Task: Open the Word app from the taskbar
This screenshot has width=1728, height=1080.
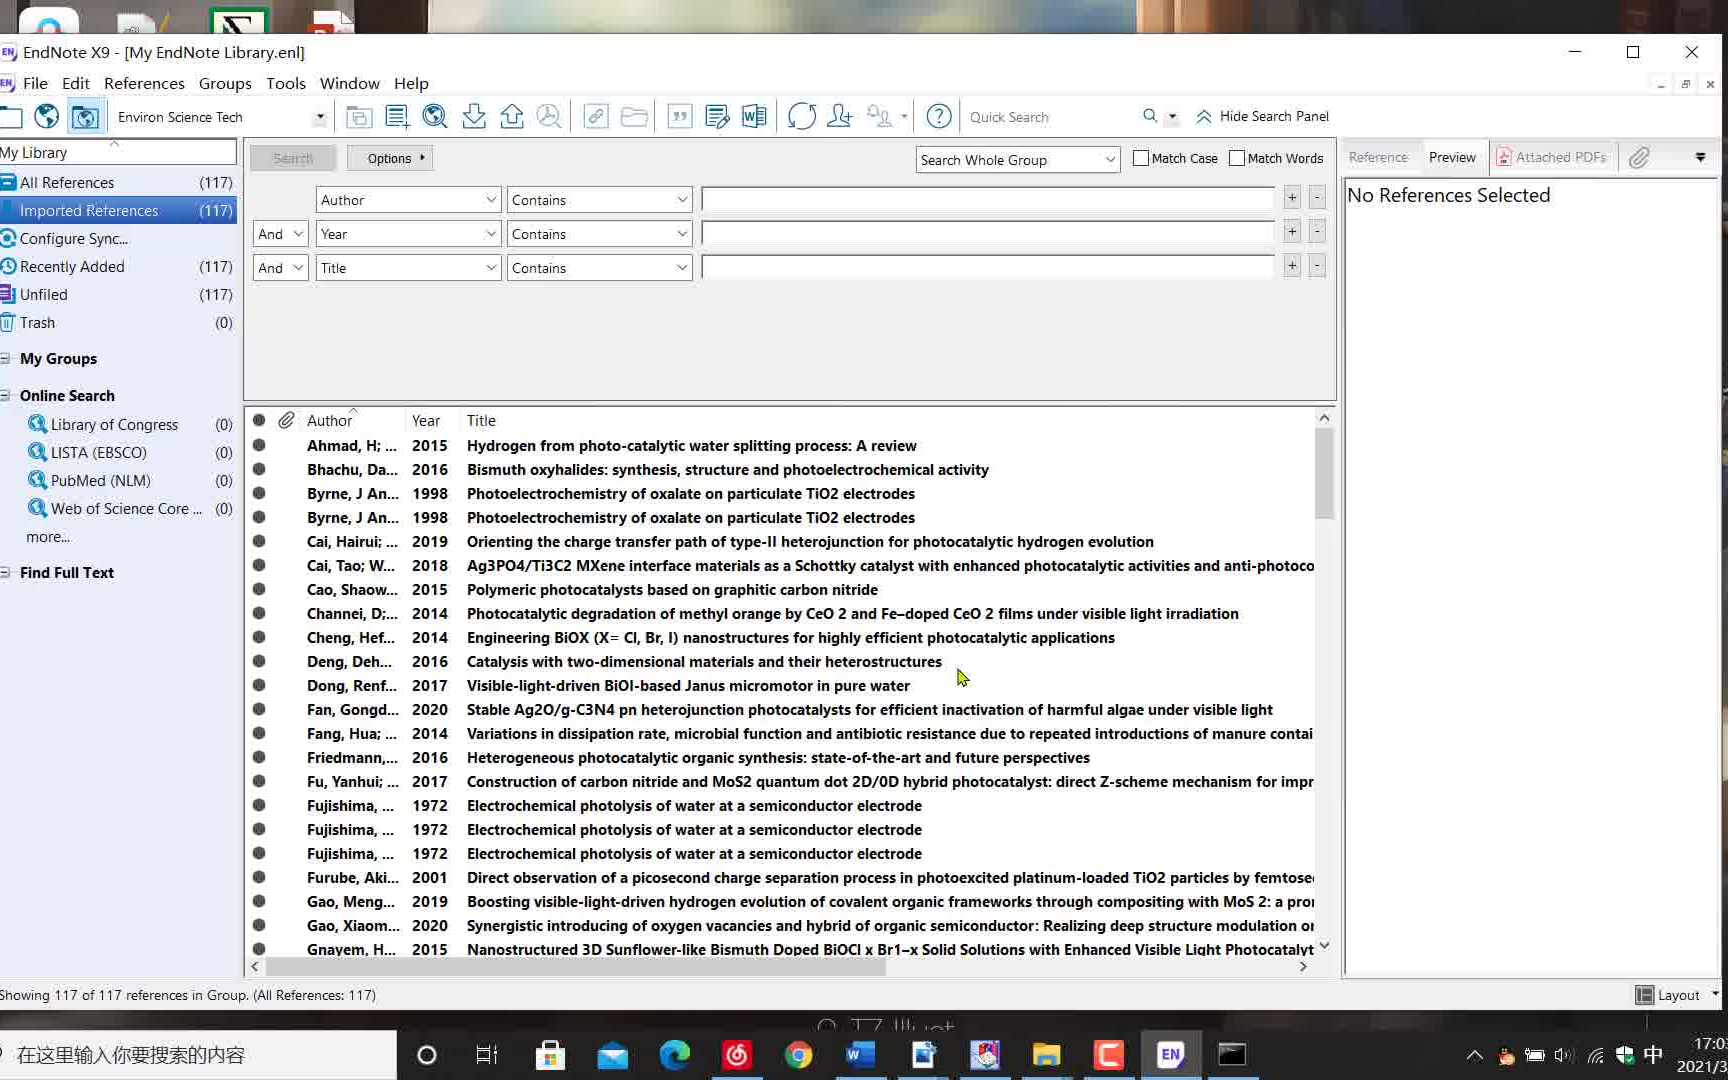Action: 861,1055
